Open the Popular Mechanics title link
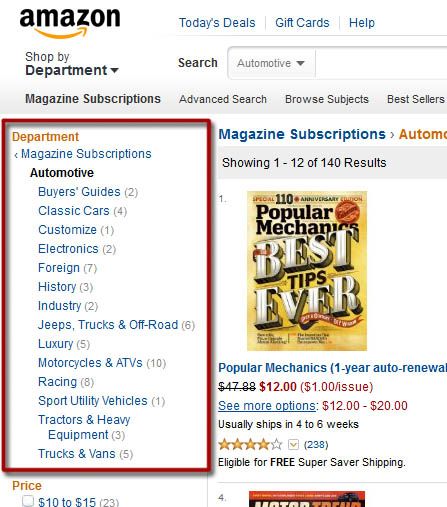The height and width of the screenshot is (507, 447). pos(332,368)
